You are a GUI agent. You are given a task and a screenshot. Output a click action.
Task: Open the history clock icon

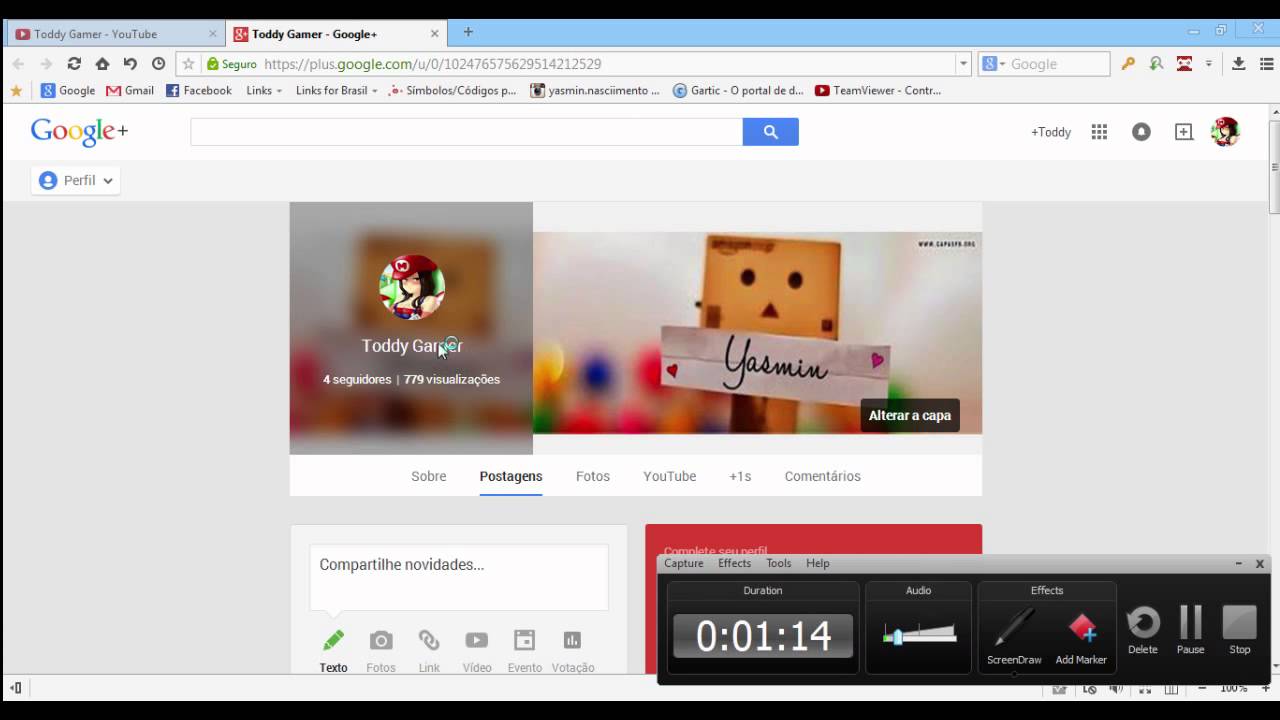pos(158,63)
